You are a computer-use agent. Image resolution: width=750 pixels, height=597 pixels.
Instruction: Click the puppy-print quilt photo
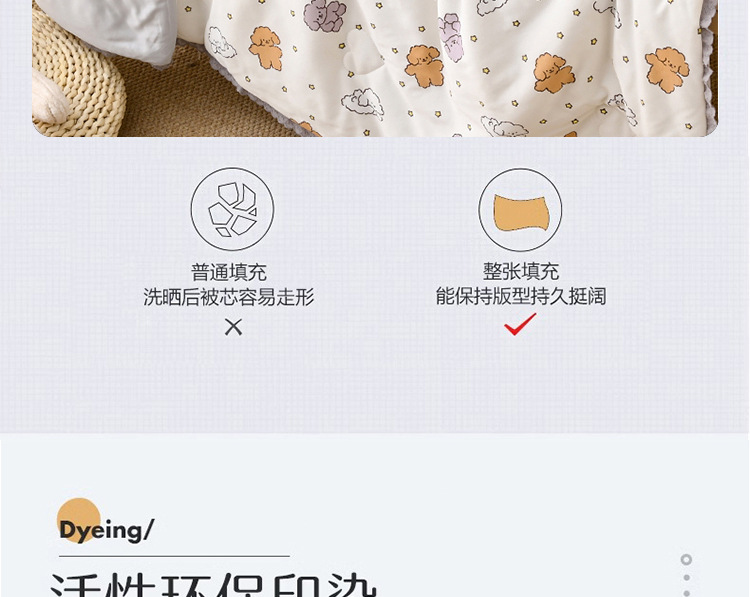[375, 68]
